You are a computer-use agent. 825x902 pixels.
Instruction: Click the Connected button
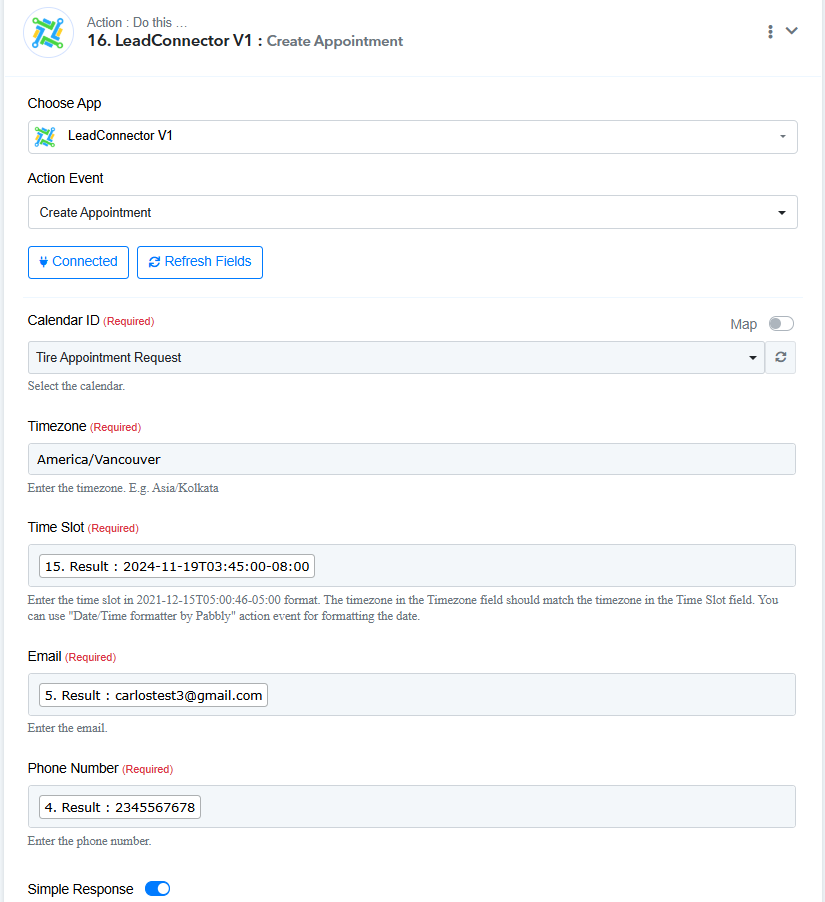(78, 262)
